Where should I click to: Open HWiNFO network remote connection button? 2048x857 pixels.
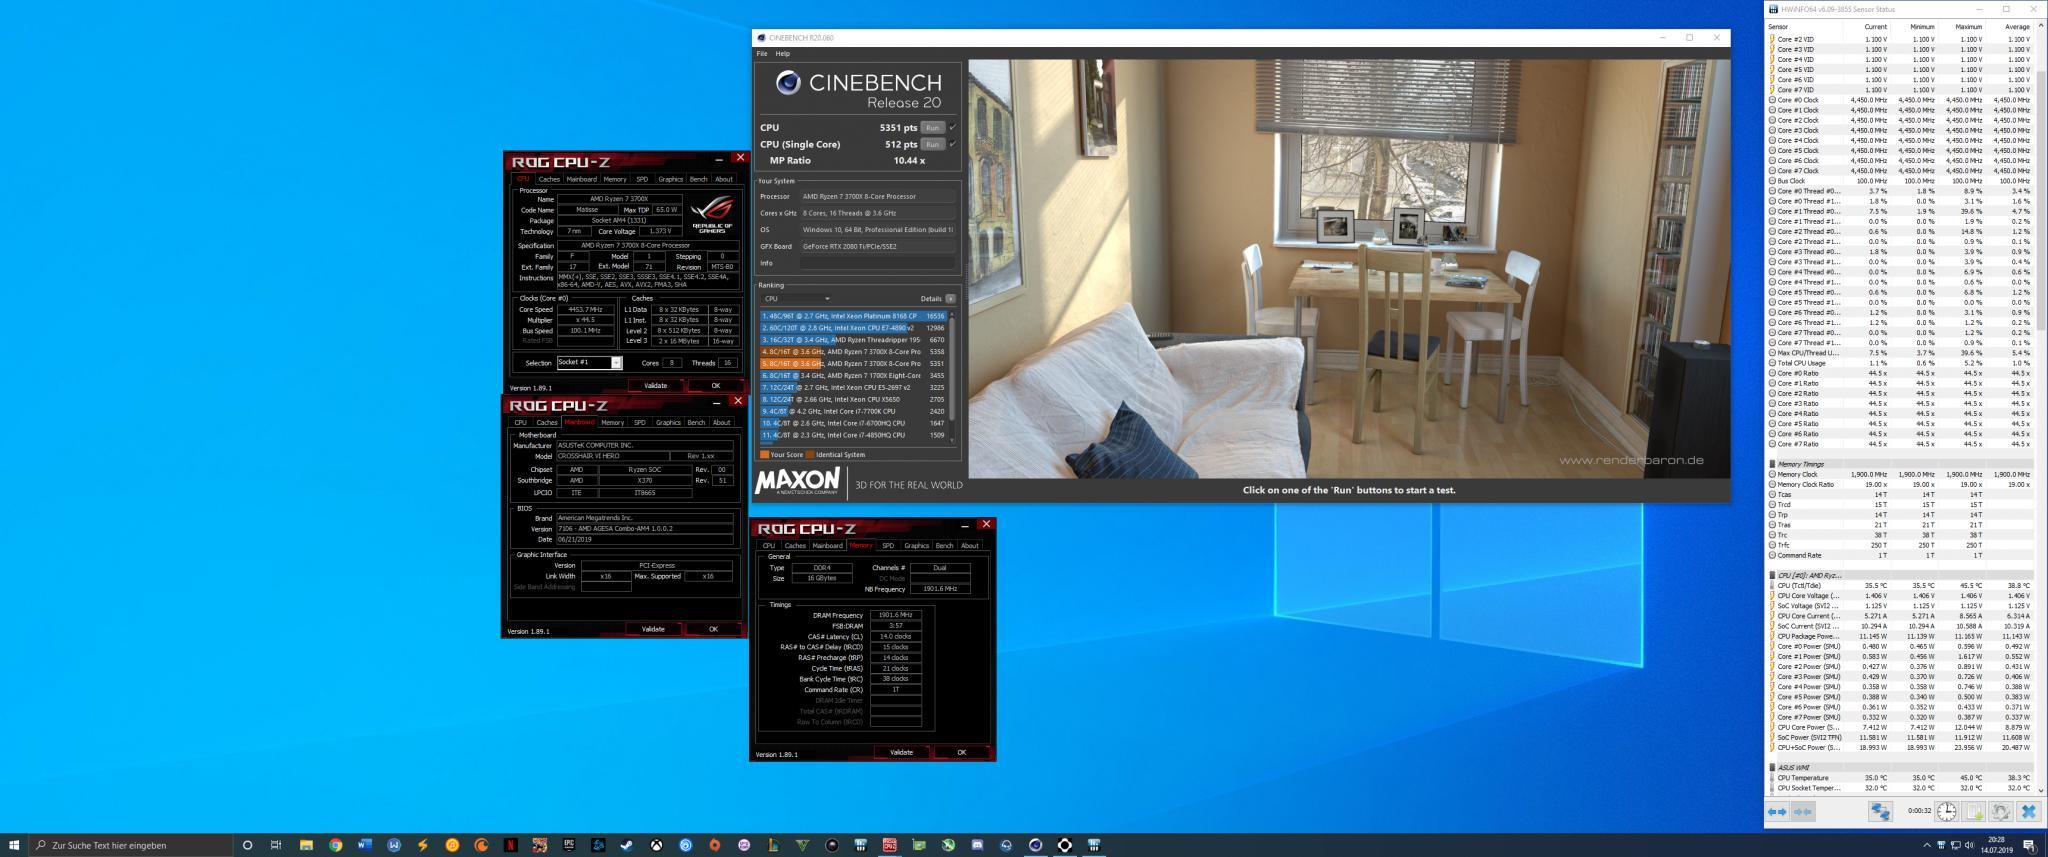tap(1880, 812)
